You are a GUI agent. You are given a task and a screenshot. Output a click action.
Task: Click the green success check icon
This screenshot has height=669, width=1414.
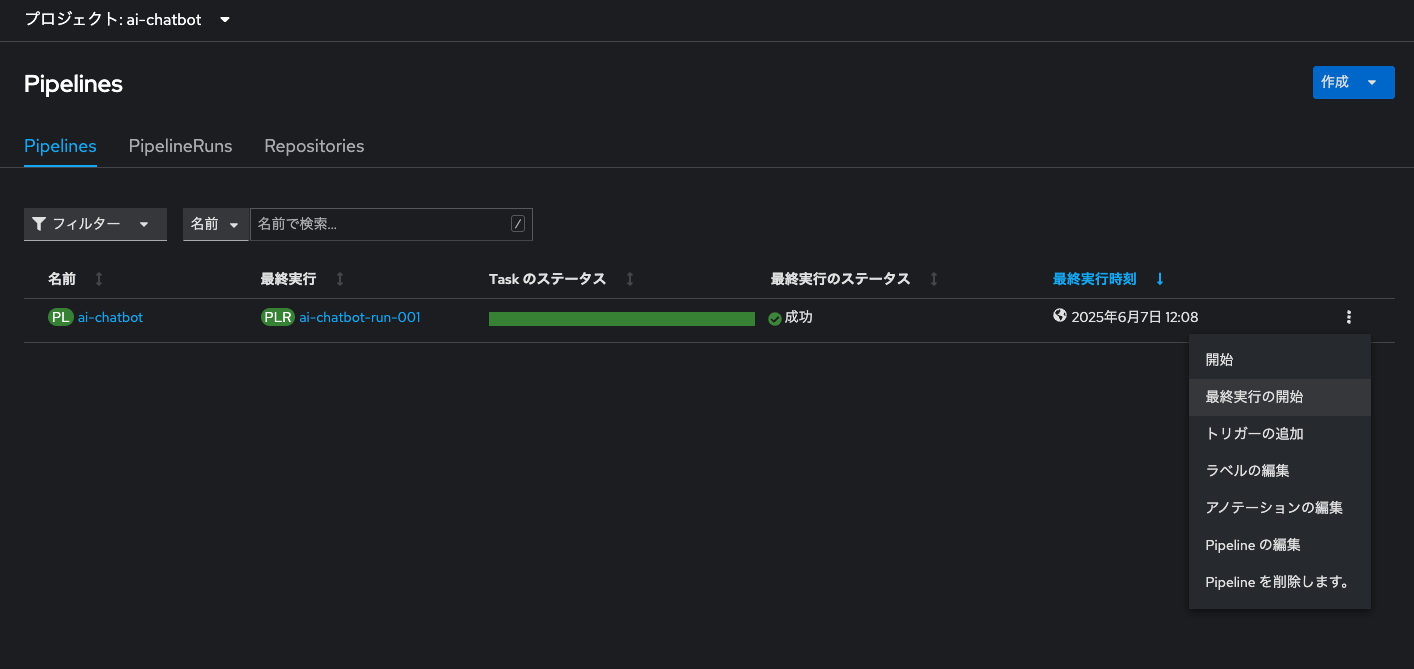coord(774,318)
